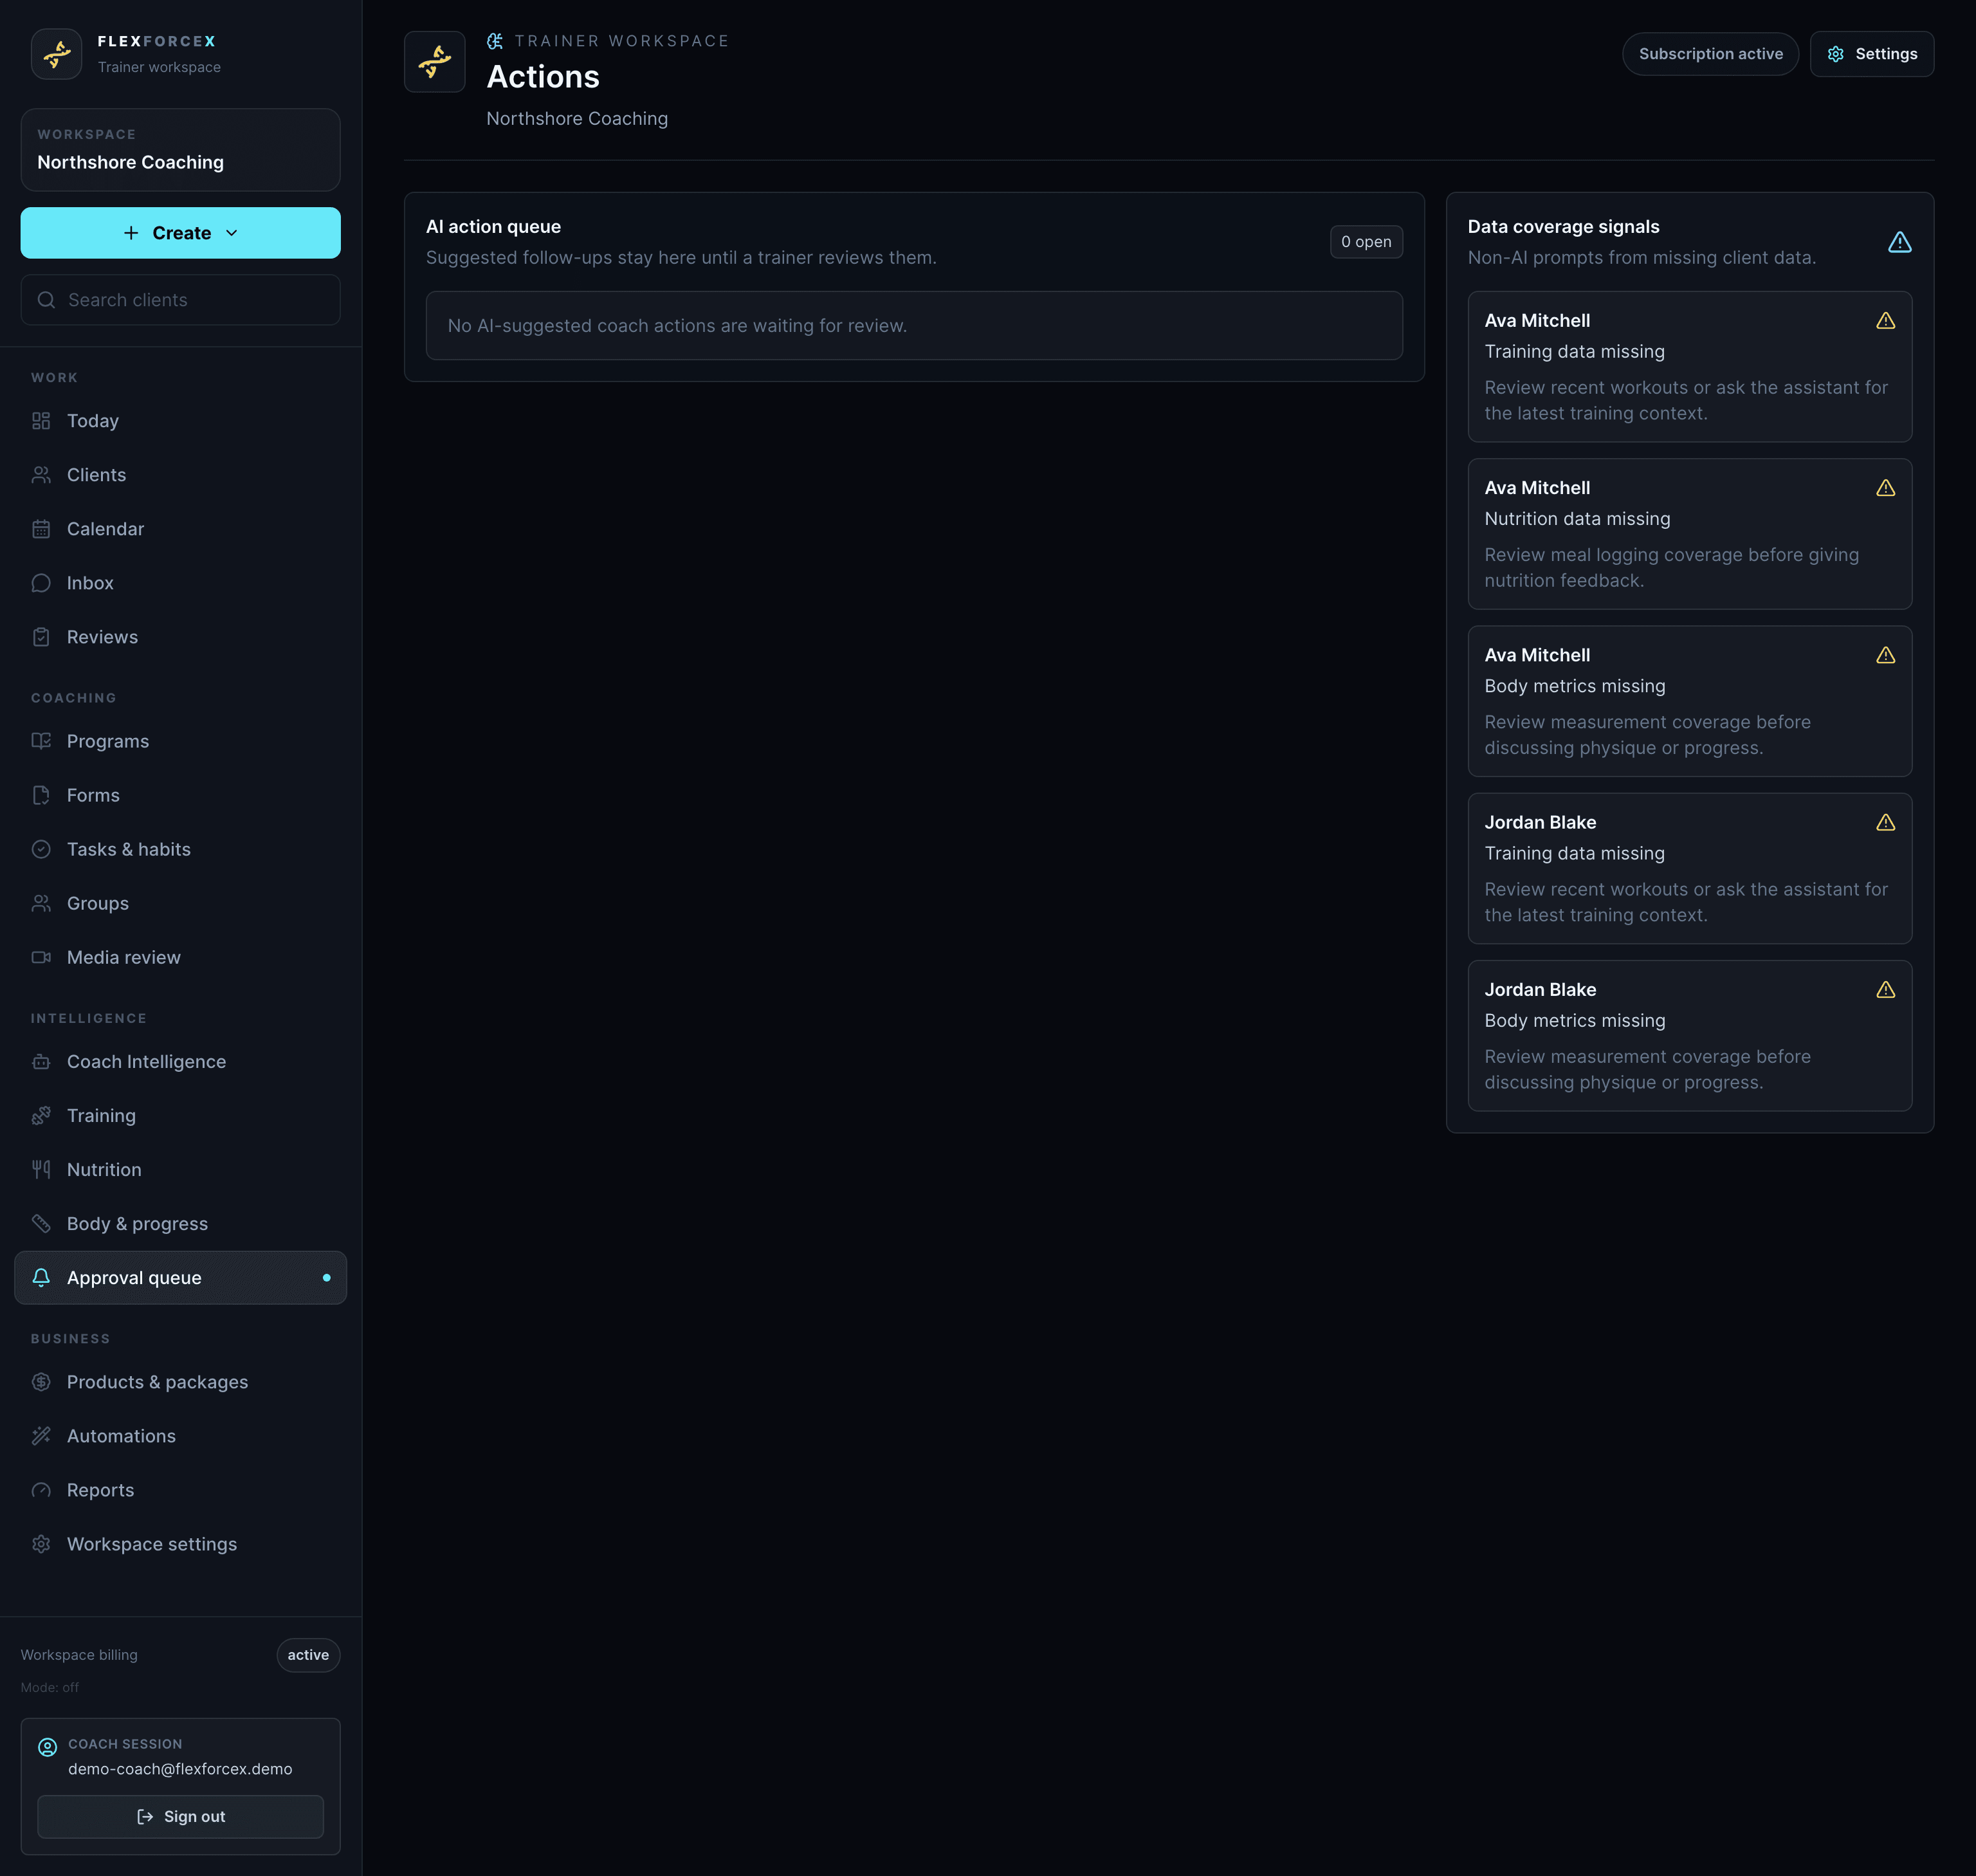
Task: Open Workspace settings in sidebar
Action: (180, 1544)
